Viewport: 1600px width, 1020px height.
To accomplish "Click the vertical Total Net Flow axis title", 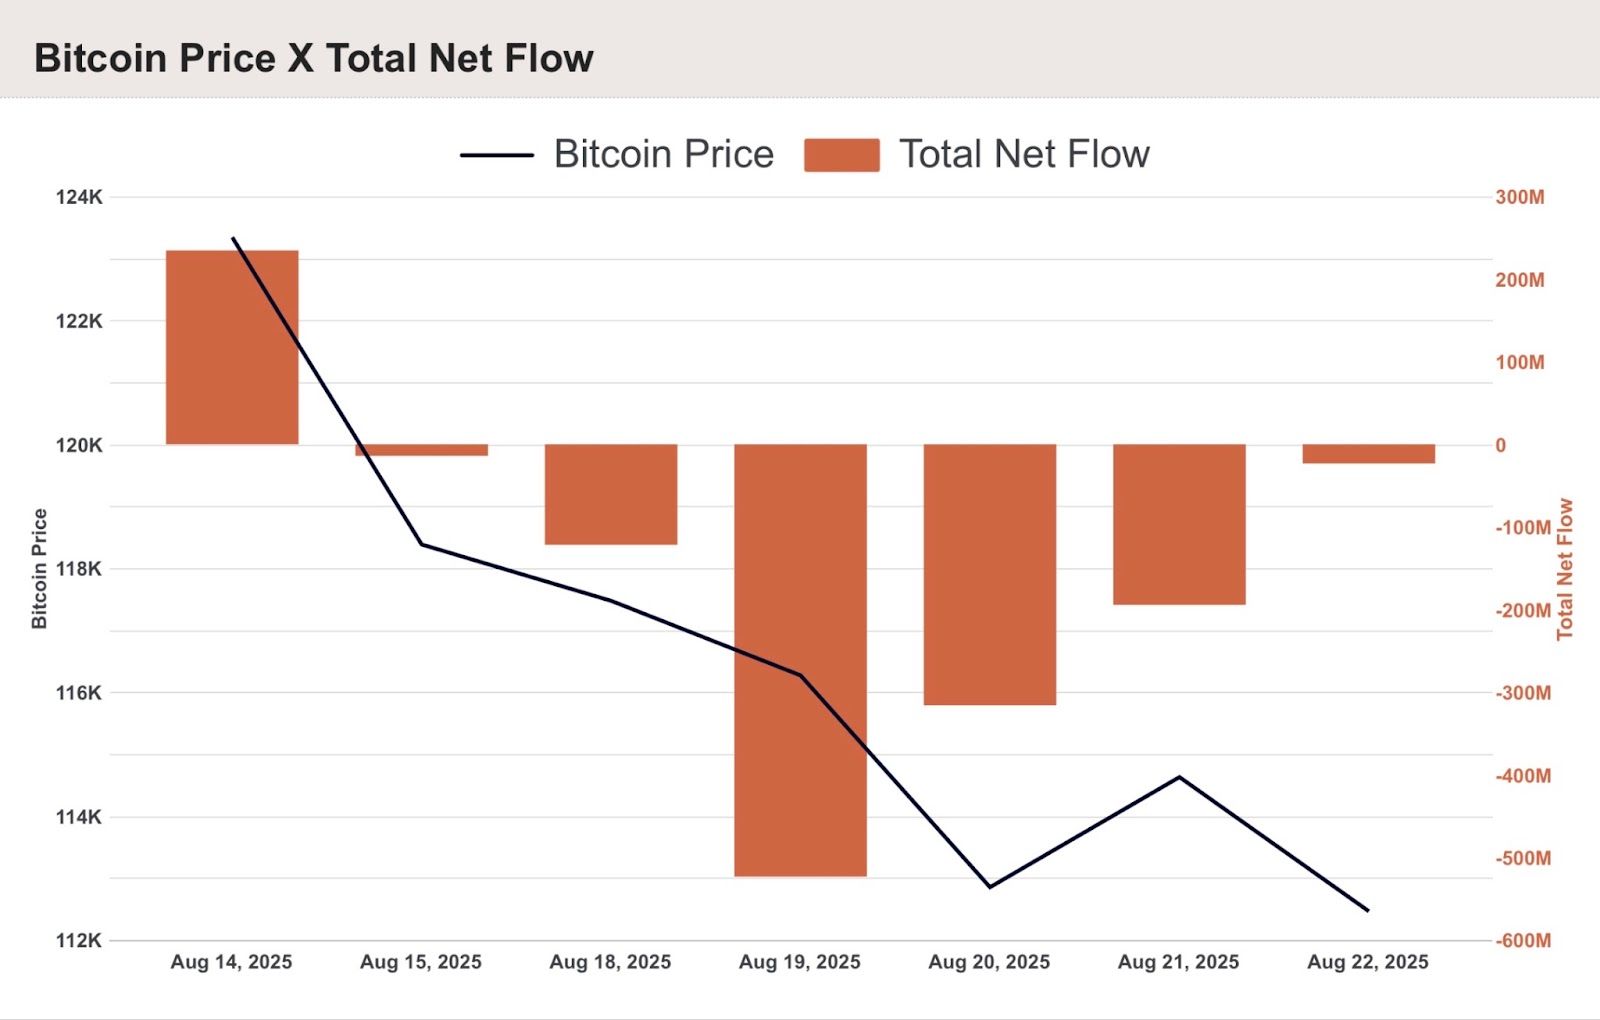I will coord(1565,569).
